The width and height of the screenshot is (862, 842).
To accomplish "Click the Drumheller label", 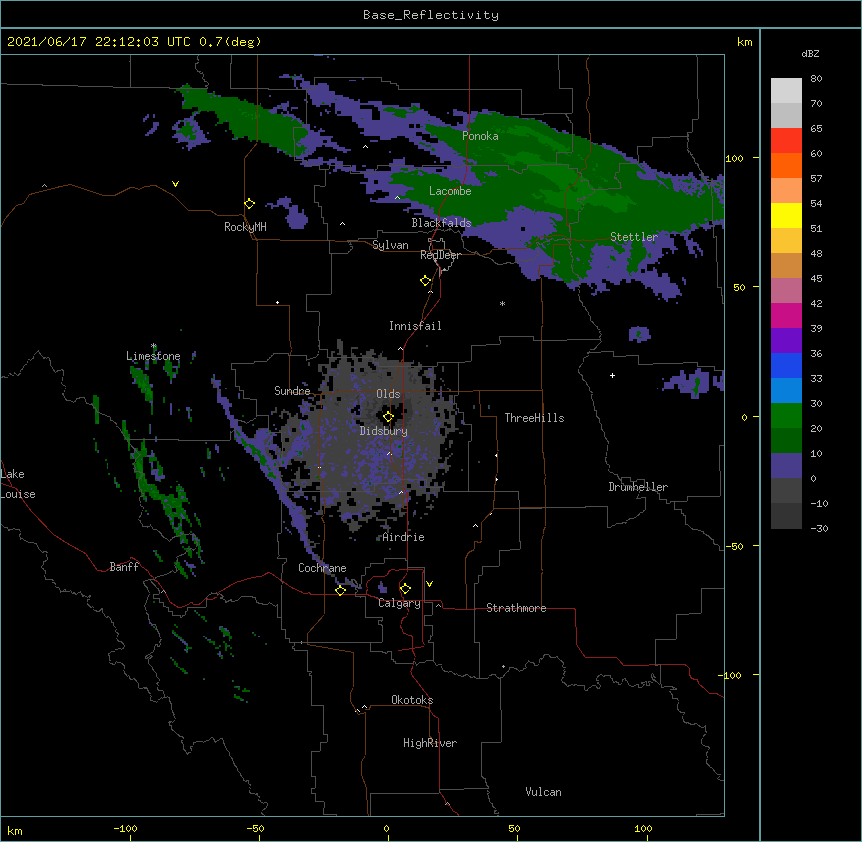I will click(x=638, y=487).
